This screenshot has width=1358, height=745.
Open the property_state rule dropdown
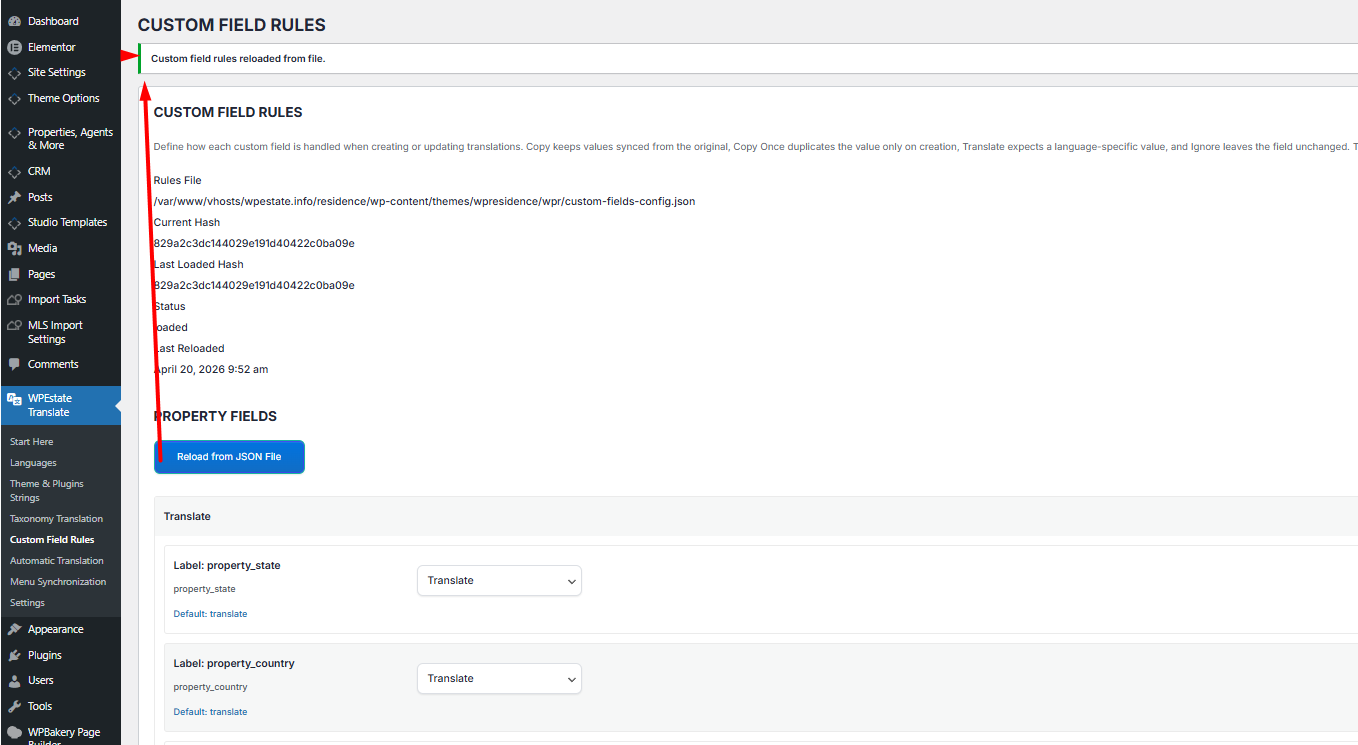(499, 581)
